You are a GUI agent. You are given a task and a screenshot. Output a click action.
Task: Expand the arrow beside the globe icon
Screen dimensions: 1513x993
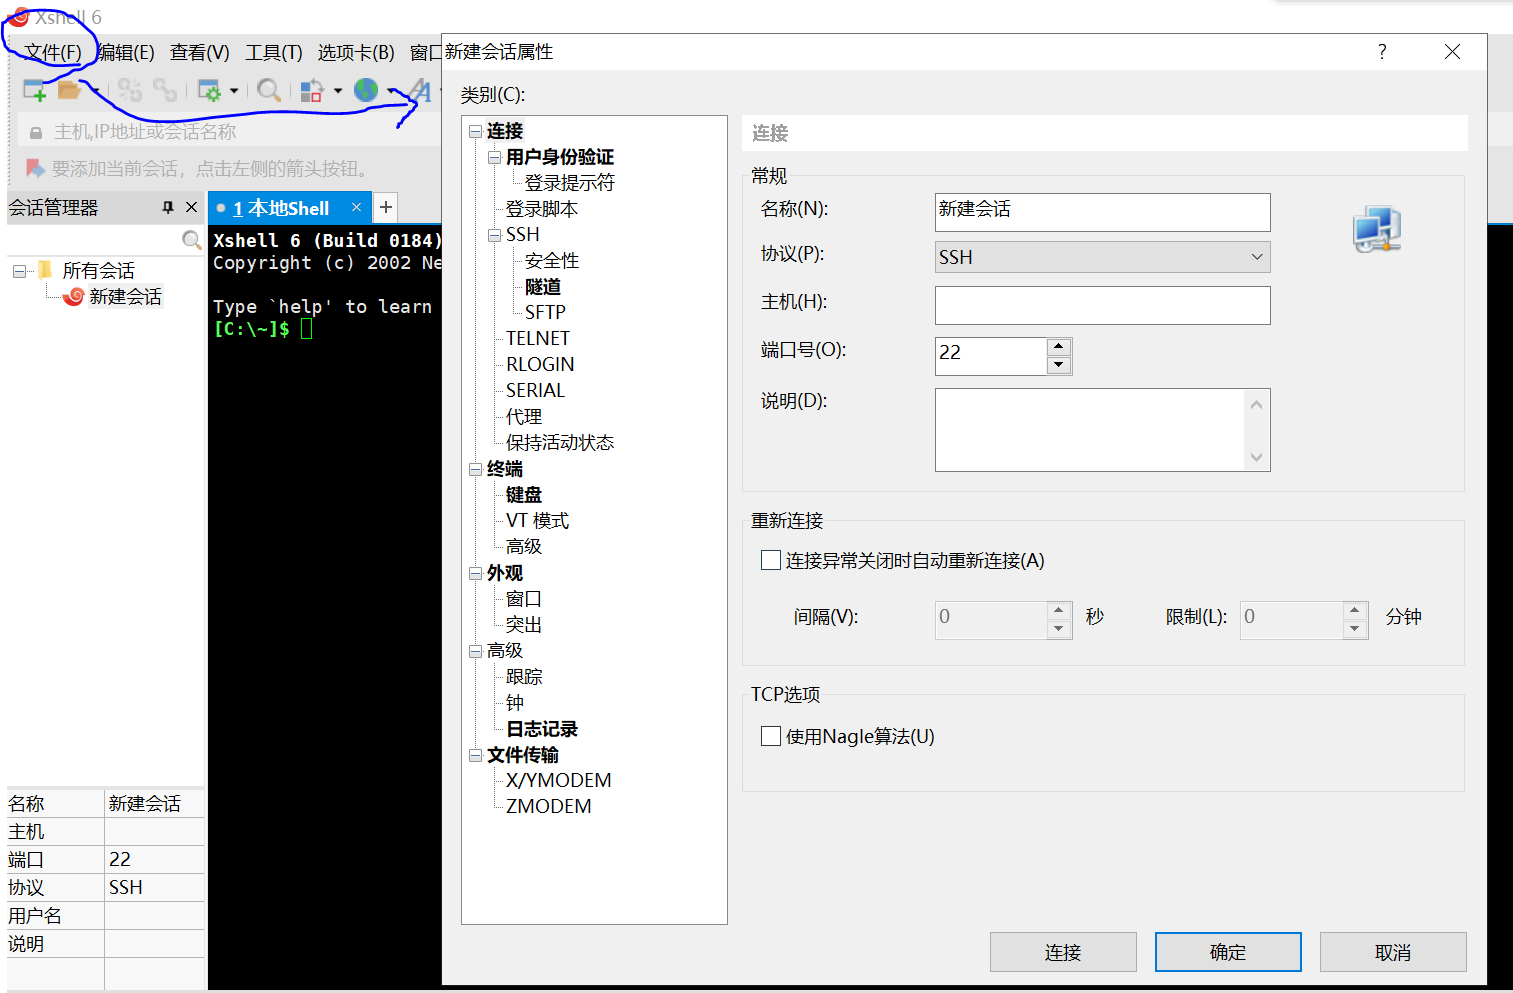click(x=391, y=90)
